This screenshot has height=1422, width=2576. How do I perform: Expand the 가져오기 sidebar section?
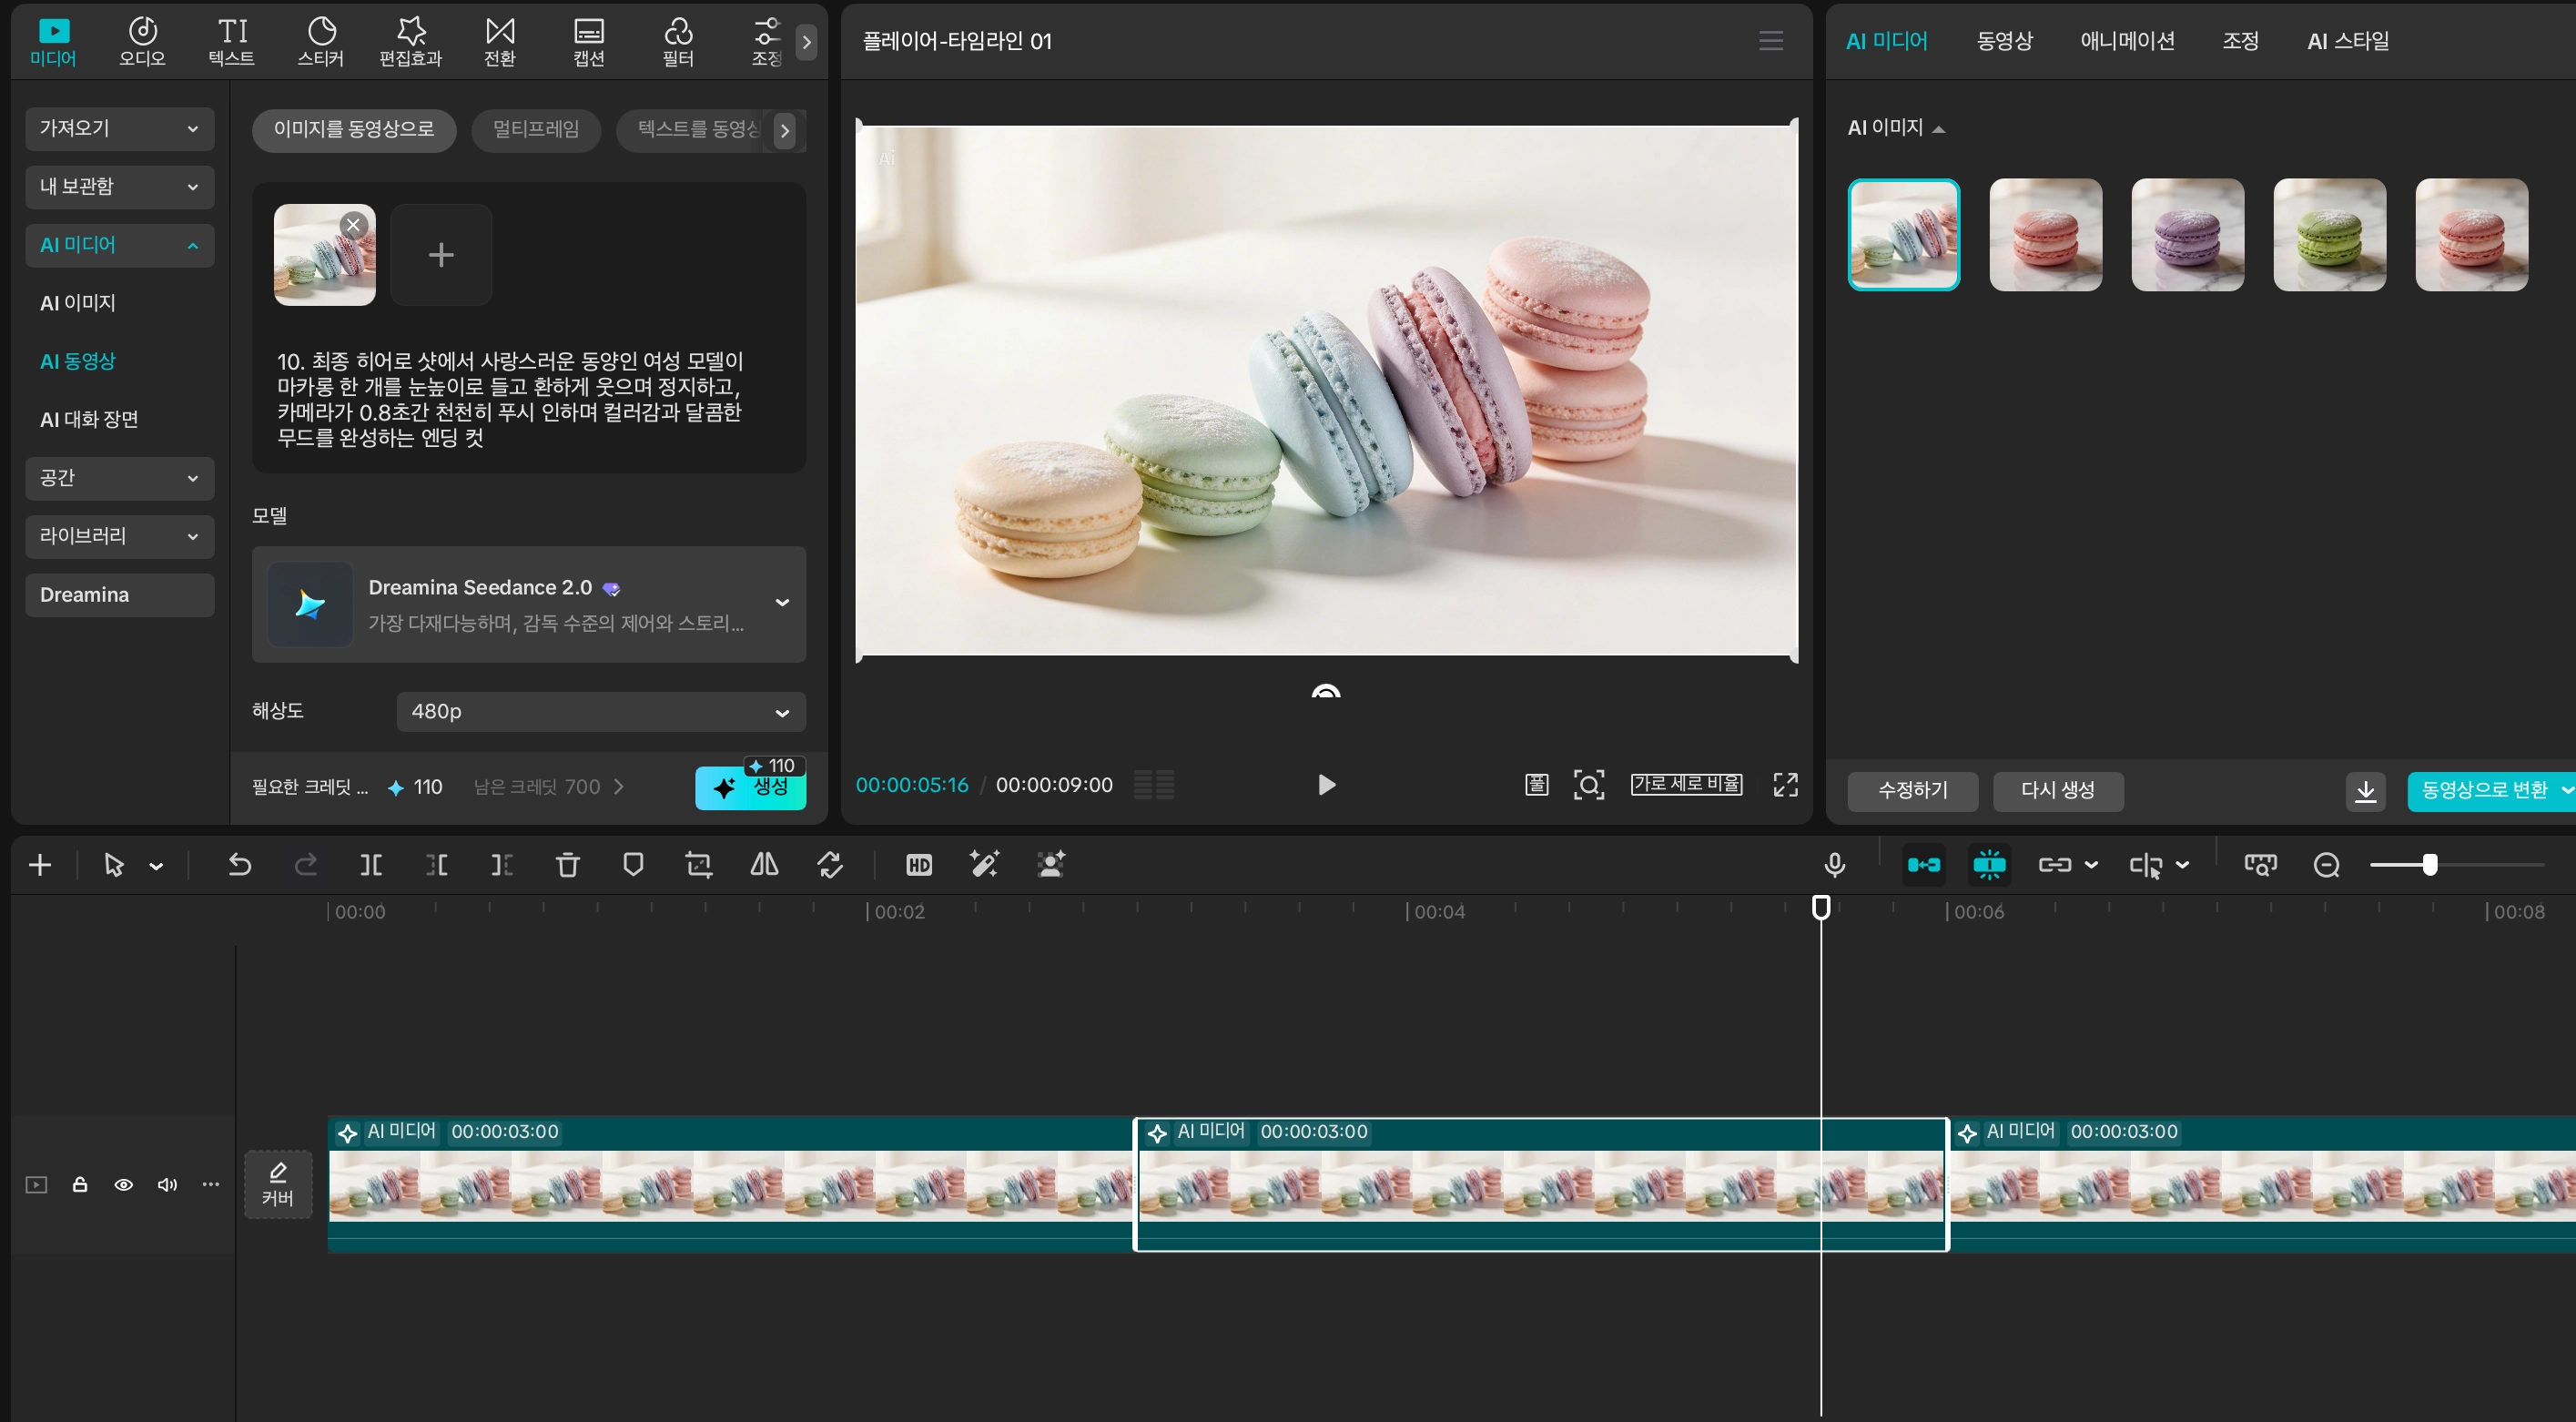pyautogui.click(x=120, y=129)
